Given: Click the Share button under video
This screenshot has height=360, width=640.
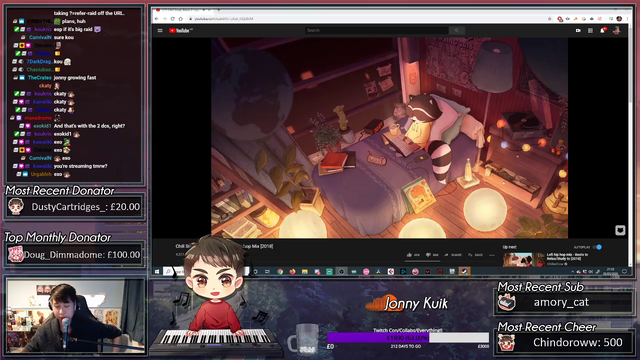Looking at the screenshot, I should tap(453, 255).
